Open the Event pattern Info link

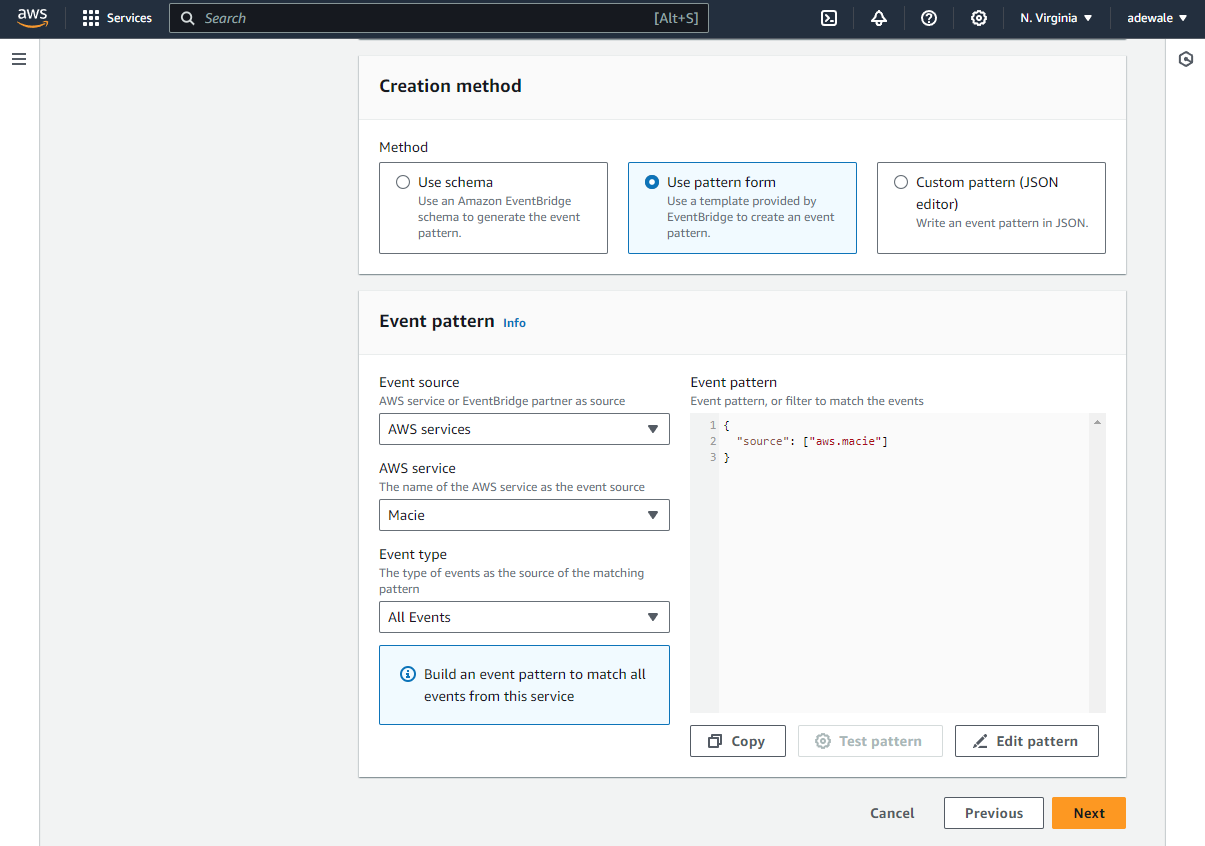(514, 323)
